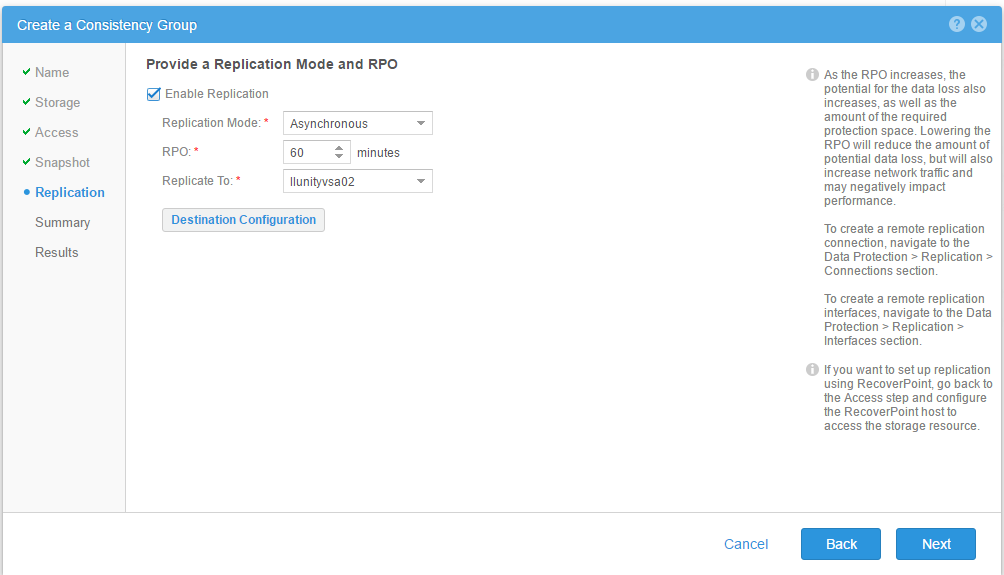
Task: Click the Next button
Action: pos(936,544)
